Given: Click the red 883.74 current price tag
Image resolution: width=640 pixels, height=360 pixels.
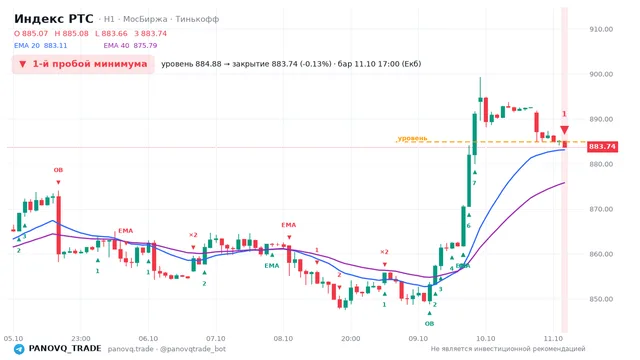Looking at the screenshot, I should click(x=602, y=147).
